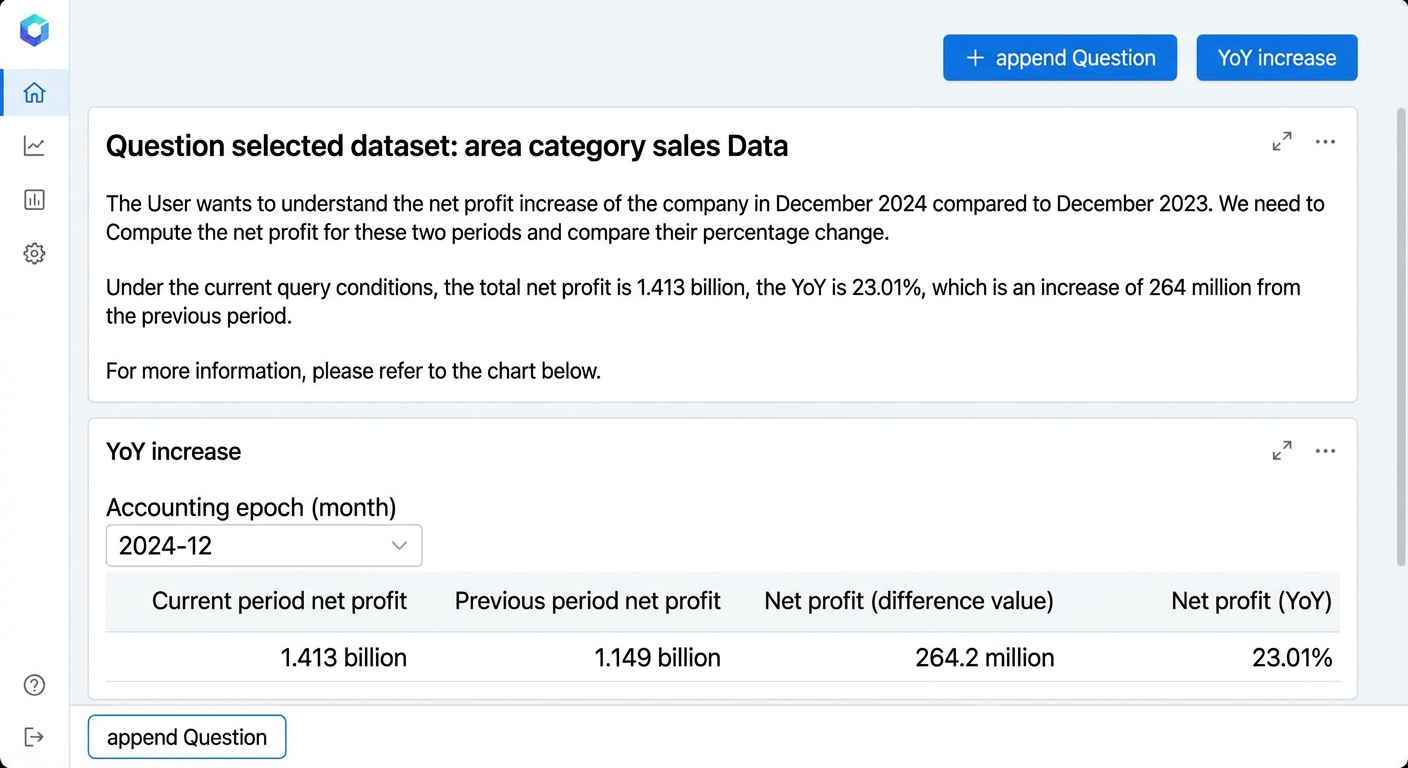Image resolution: width=1408 pixels, height=768 pixels.
Task: Click the Current period net profit header
Action: tap(279, 601)
